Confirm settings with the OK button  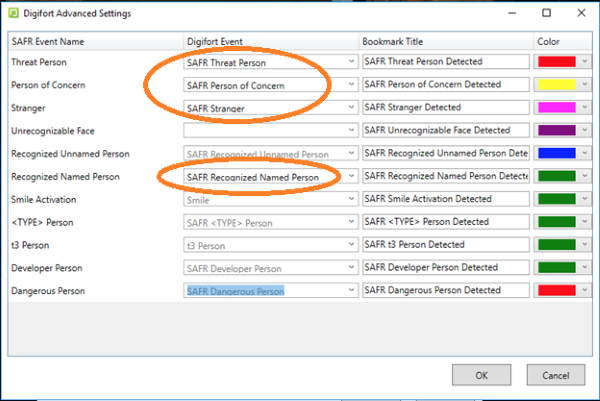pyautogui.click(x=481, y=375)
